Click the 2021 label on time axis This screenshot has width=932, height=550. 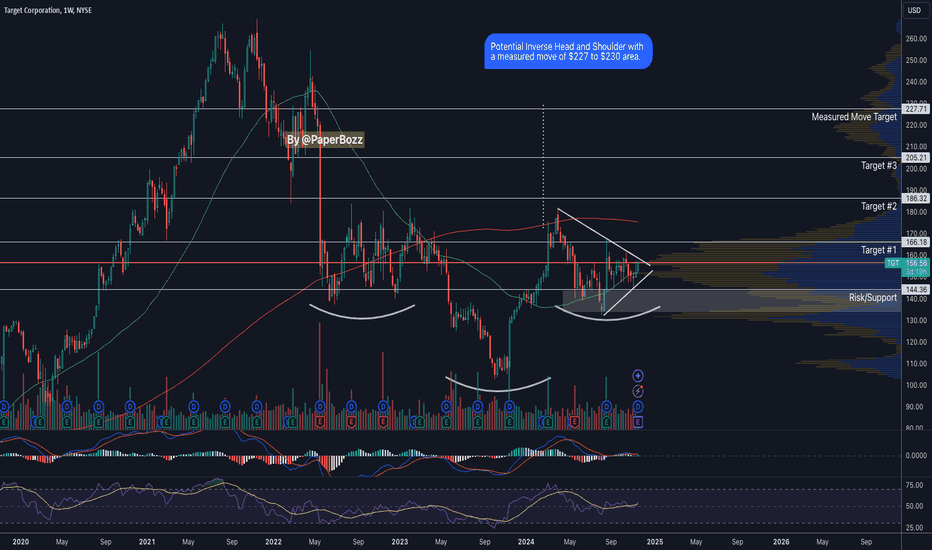click(147, 542)
